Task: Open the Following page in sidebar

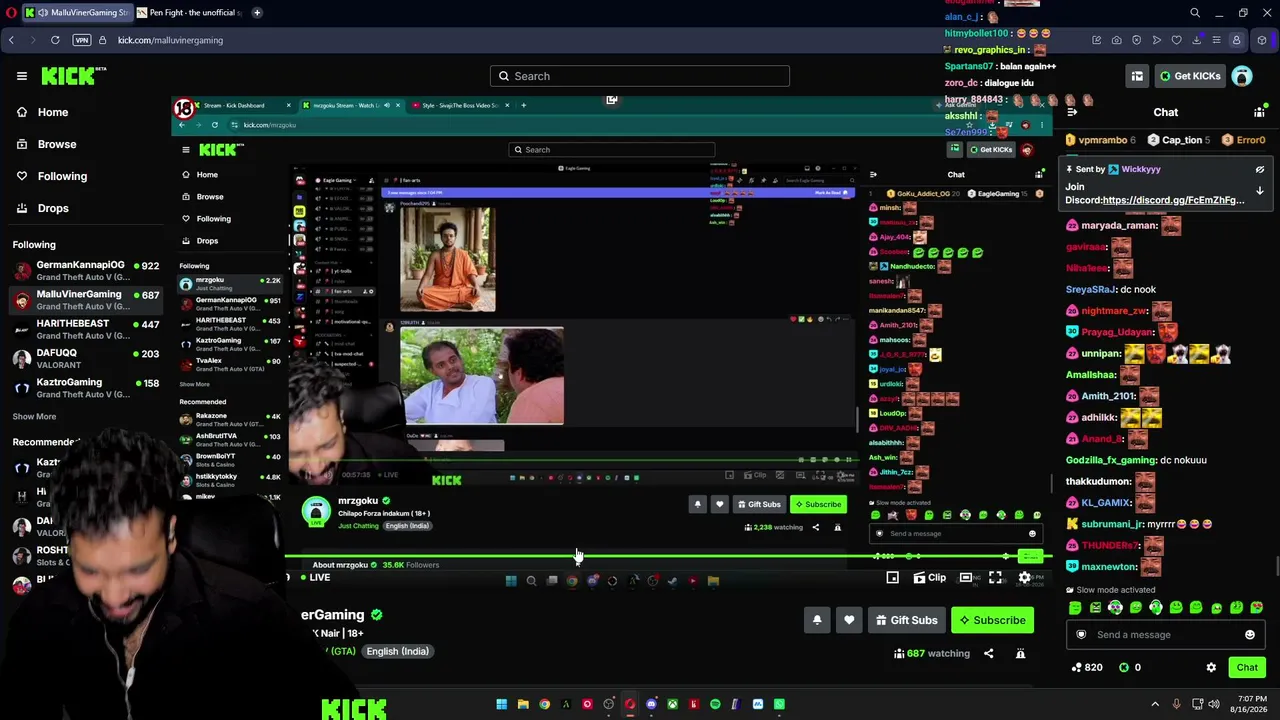Action: click(x=62, y=176)
